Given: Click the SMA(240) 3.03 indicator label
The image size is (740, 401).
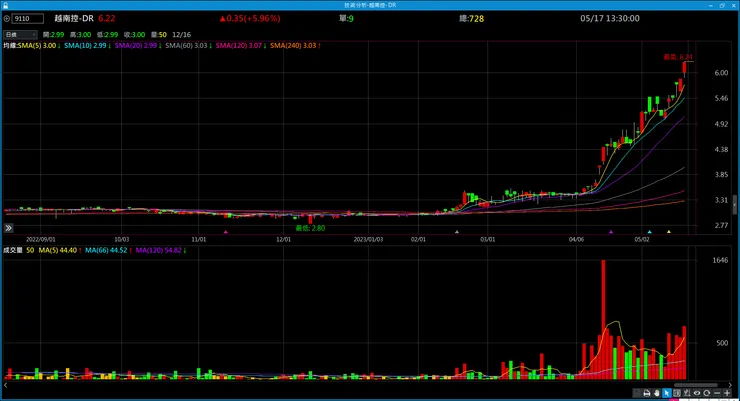Looking at the screenshot, I should click(295, 46).
